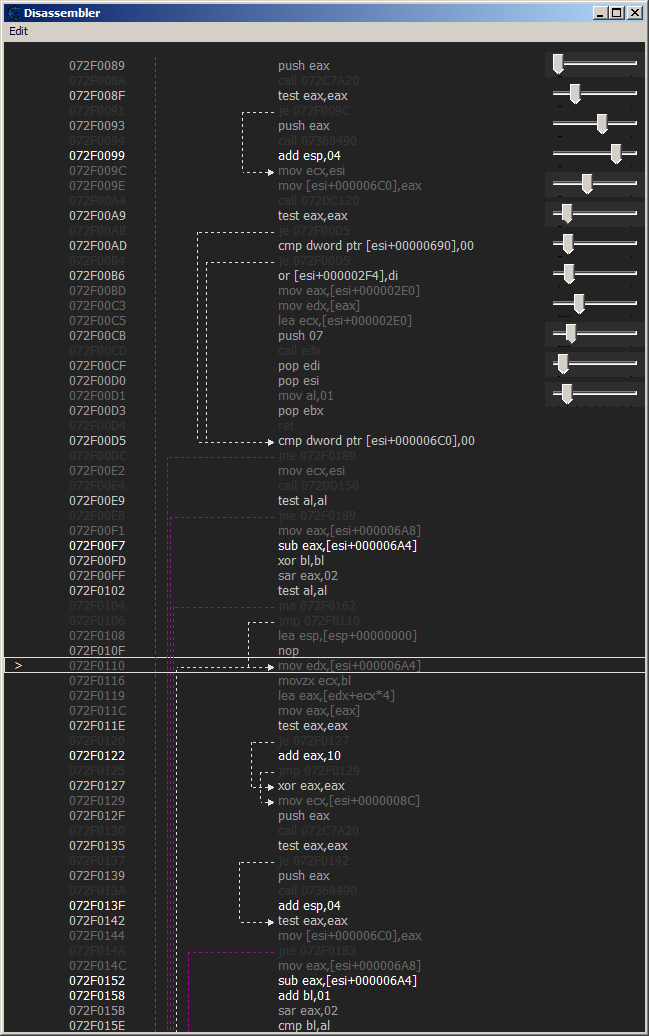Select address 072F015B
This screenshot has height=1036, width=649.
[x=97, y=1011]
